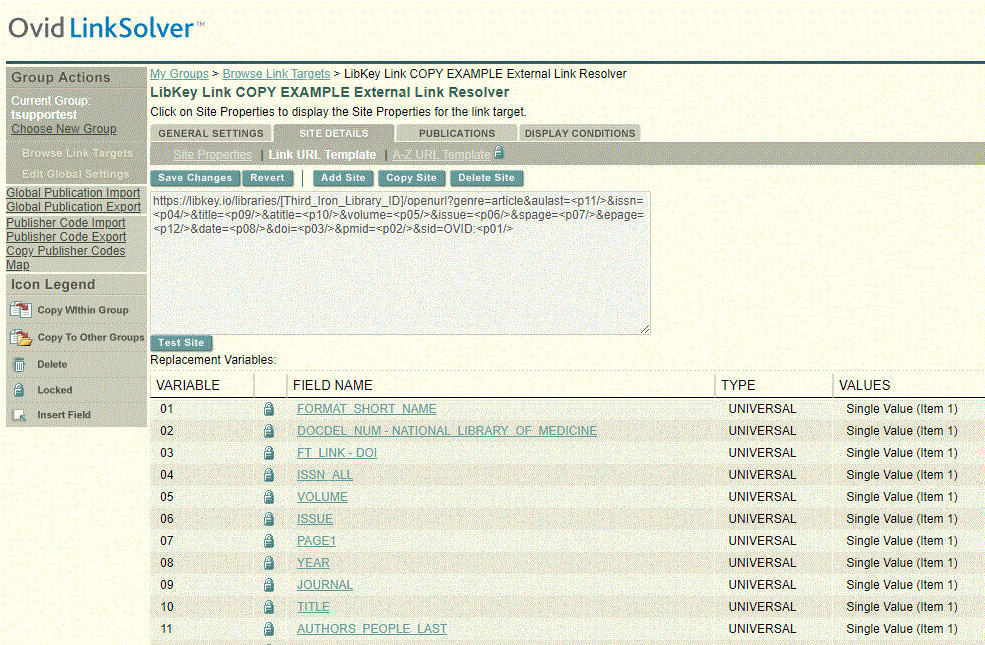
Task: Open the Global Publication Import link
Action: point(73,193)
